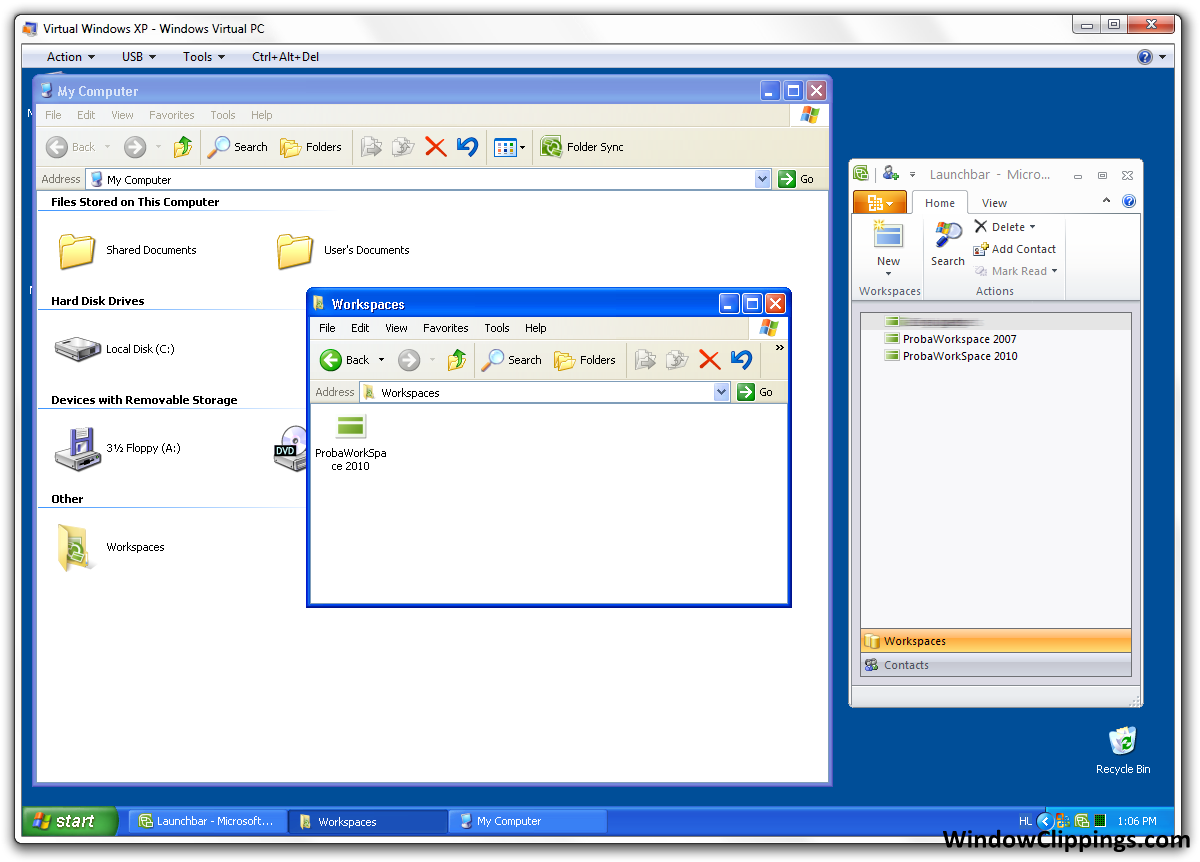Viewport: 1200px width, 862px height.
Task: Click Go button in Workspaces window
Action: [x=756, y=392]
